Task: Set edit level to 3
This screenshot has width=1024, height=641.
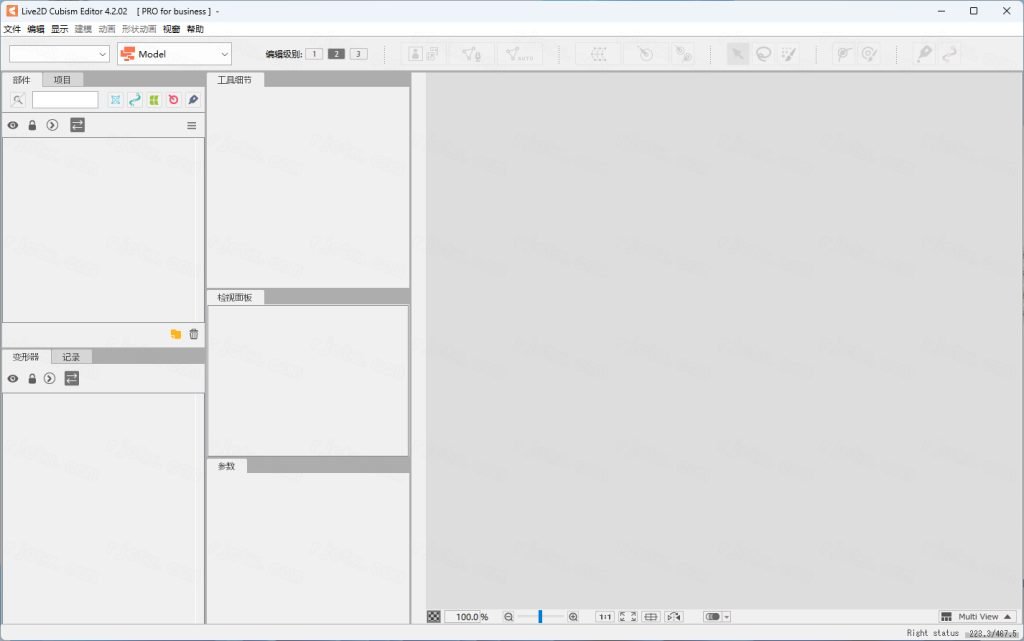Action: click(359, 54)
